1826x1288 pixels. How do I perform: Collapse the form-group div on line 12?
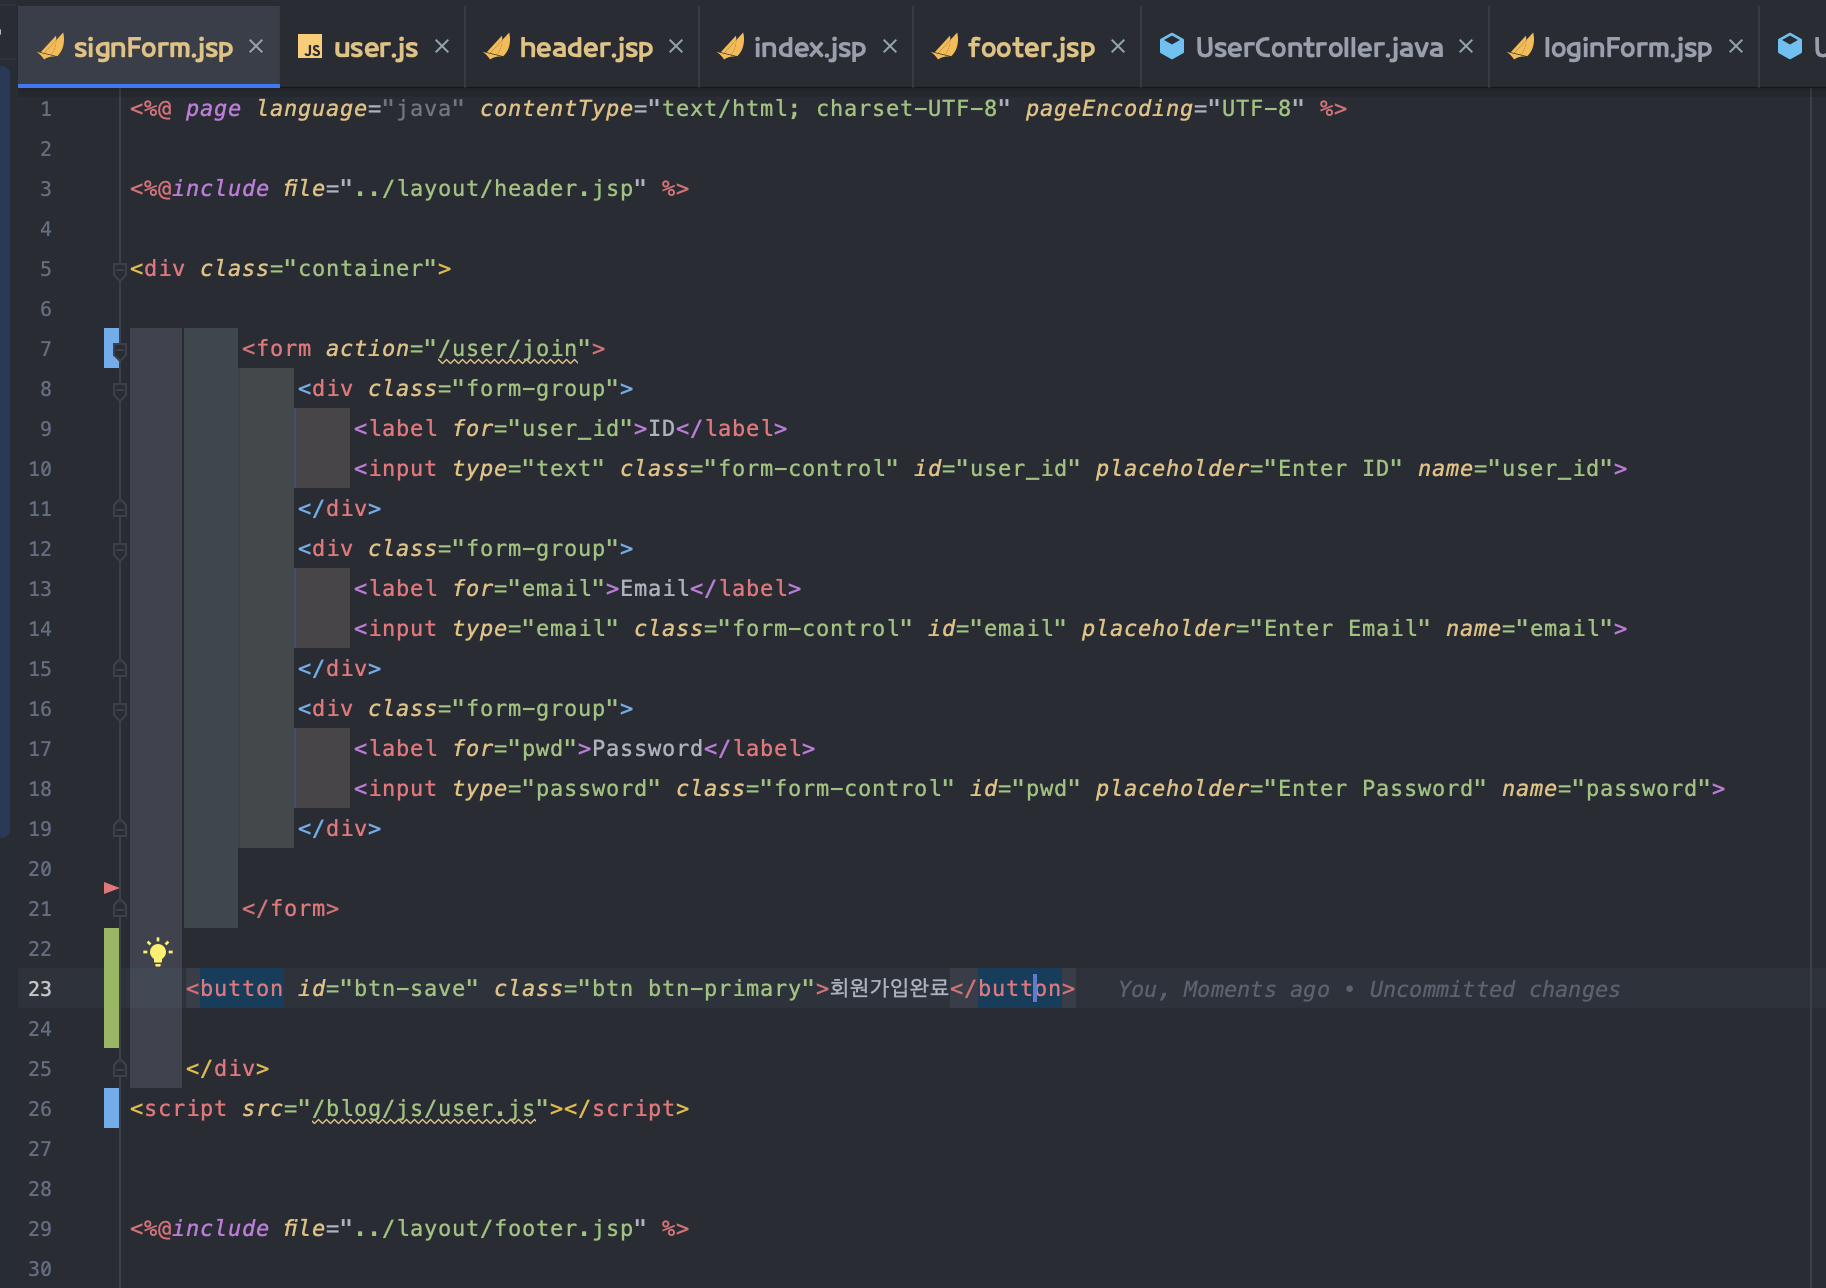coord(120,550)
